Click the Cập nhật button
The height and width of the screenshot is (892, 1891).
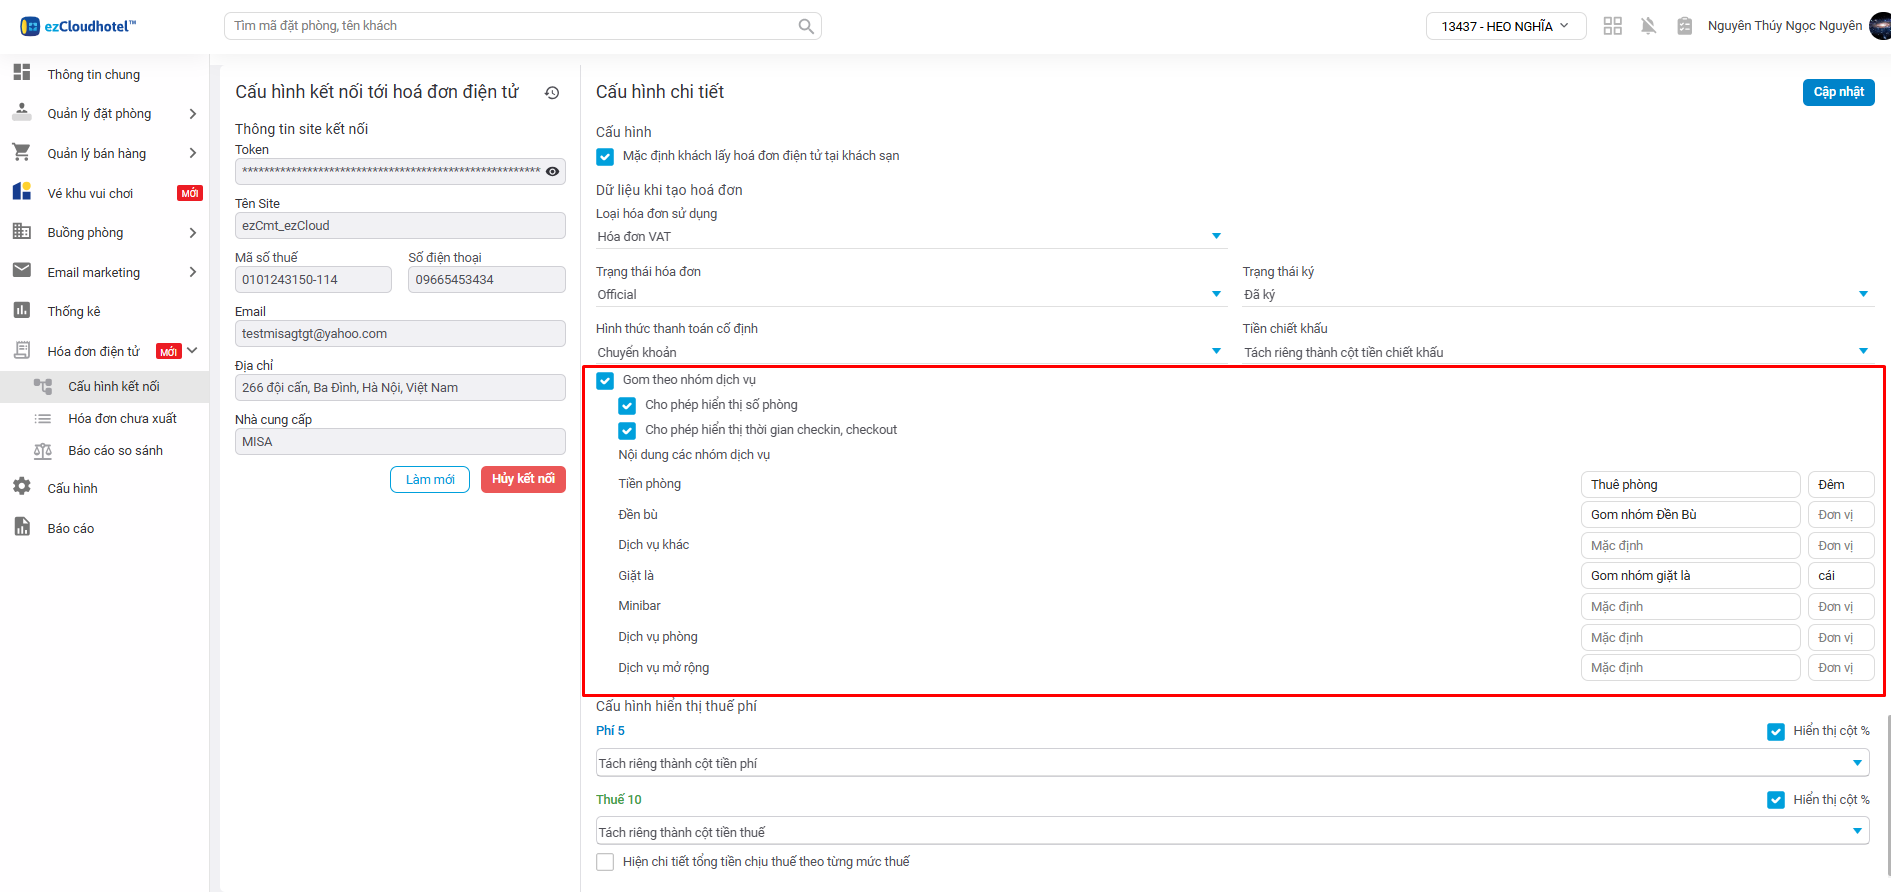point(1838,92)
